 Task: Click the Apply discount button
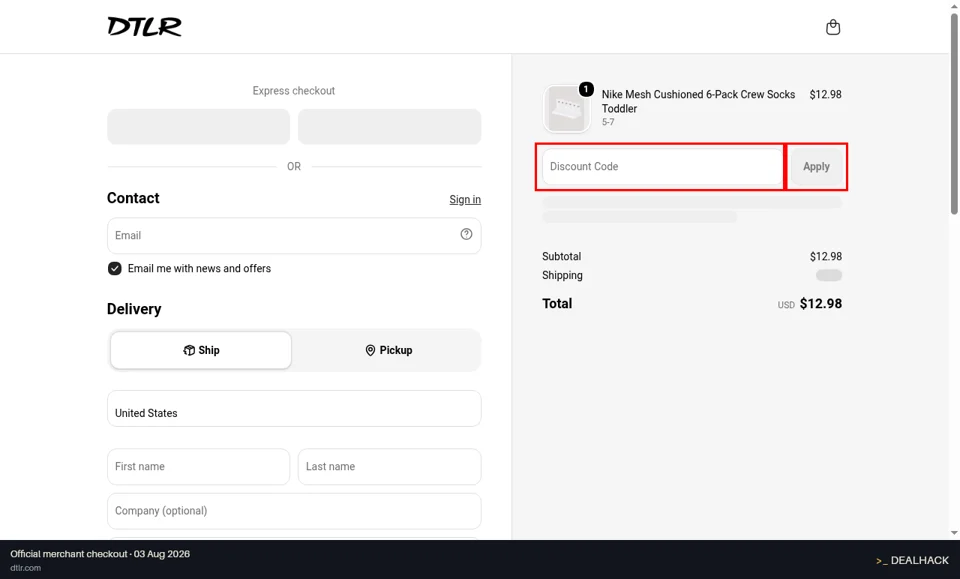coord(816,166)
